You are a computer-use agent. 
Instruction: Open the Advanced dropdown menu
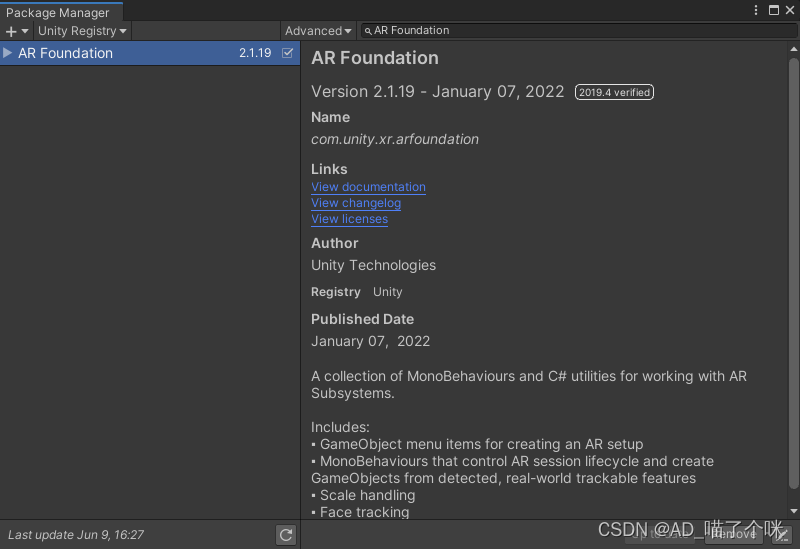pos(318,31)
